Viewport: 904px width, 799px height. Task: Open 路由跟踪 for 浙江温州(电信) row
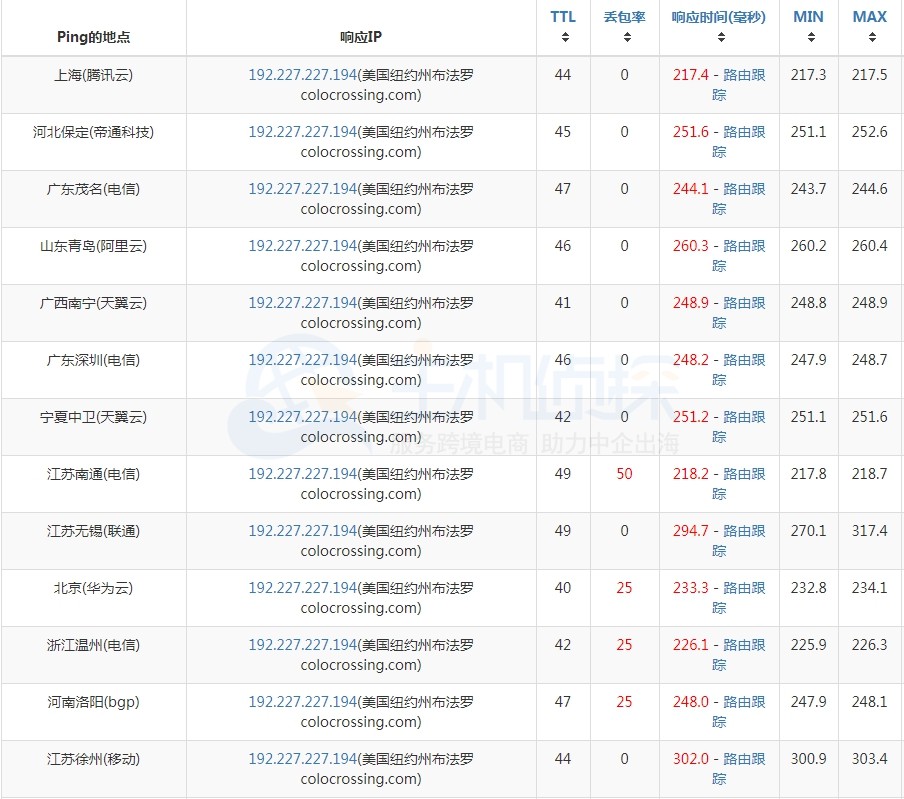click(x=744, y=646)
